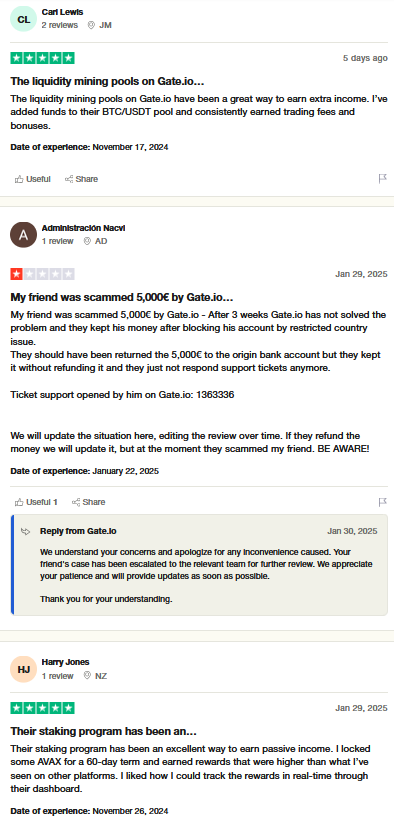The height and width of the screenshot is (822, 394).
Task: Open Administración Nacvi's profile link
Action: tap(83, 228)
